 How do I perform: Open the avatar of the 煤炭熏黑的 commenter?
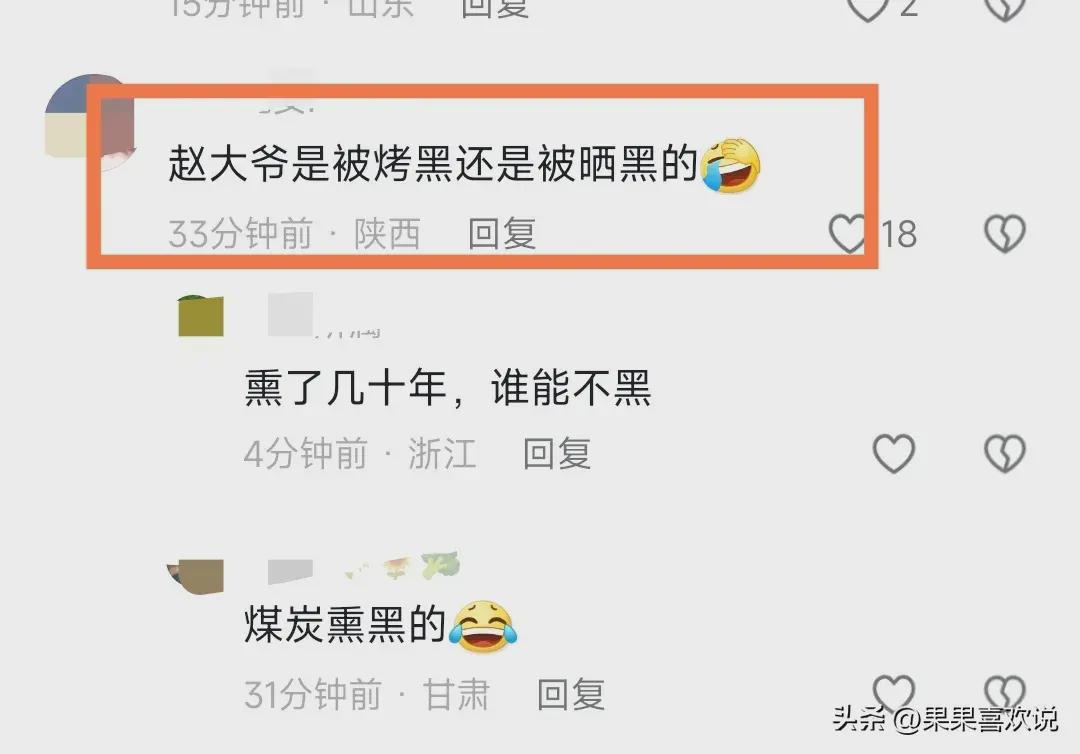[x=196, y=576]
